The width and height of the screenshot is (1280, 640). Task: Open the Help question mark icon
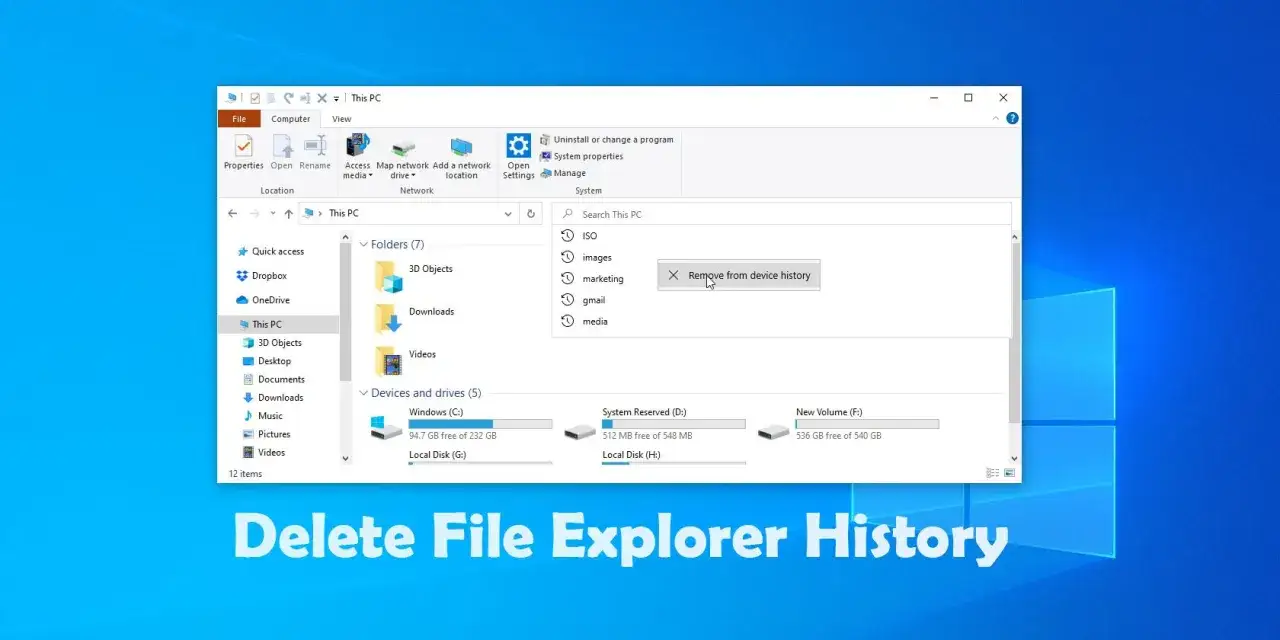1012,118
